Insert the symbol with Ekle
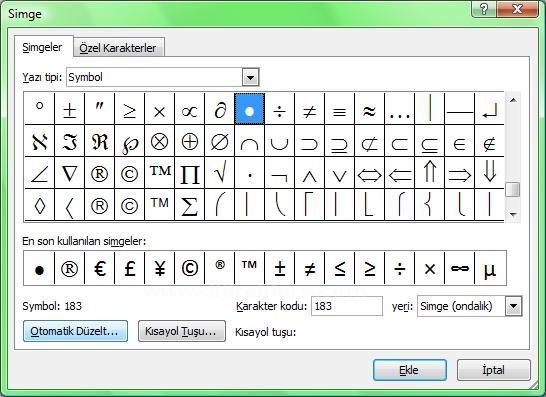The height and width of the screenshot is (397, 546). [x=410, y=370]
